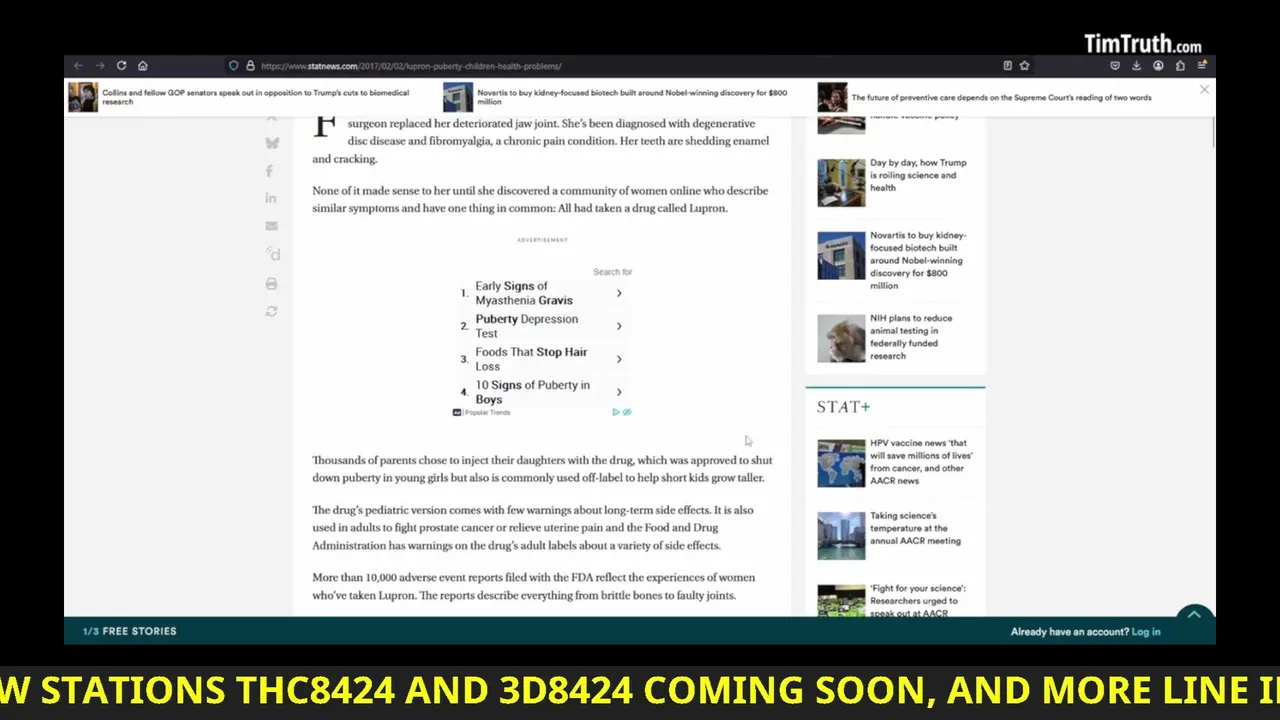Jump back to top with the arrow button

tap(1194, 616)
